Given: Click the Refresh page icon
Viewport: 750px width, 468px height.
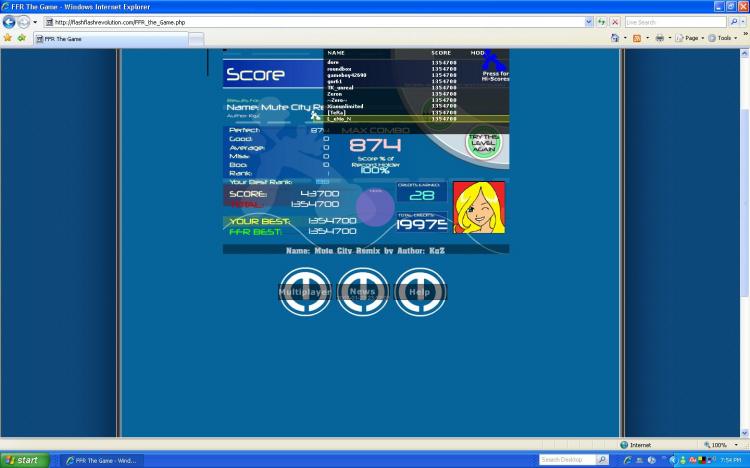Looking at the screenshot, I should coord(601,22).
